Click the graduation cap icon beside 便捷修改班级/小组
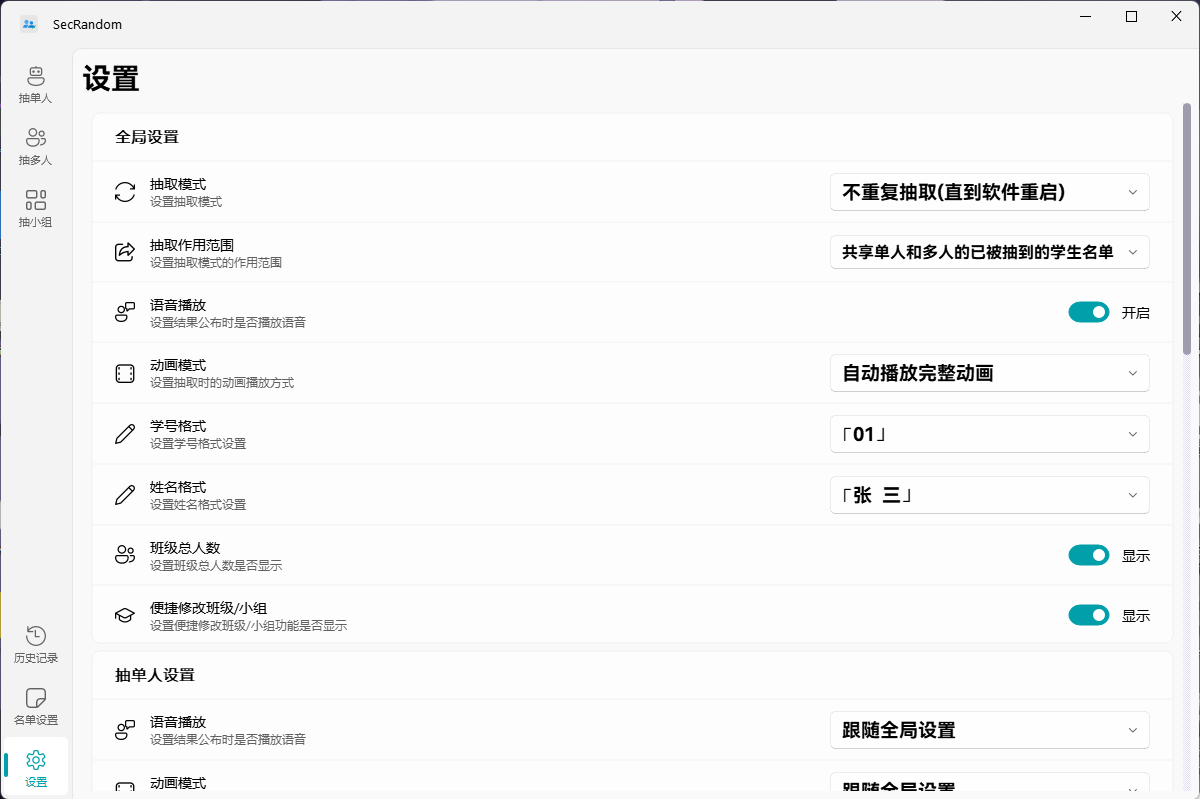Image resolution: width=1200 pixels, height=799 pixels. [125, 616]
